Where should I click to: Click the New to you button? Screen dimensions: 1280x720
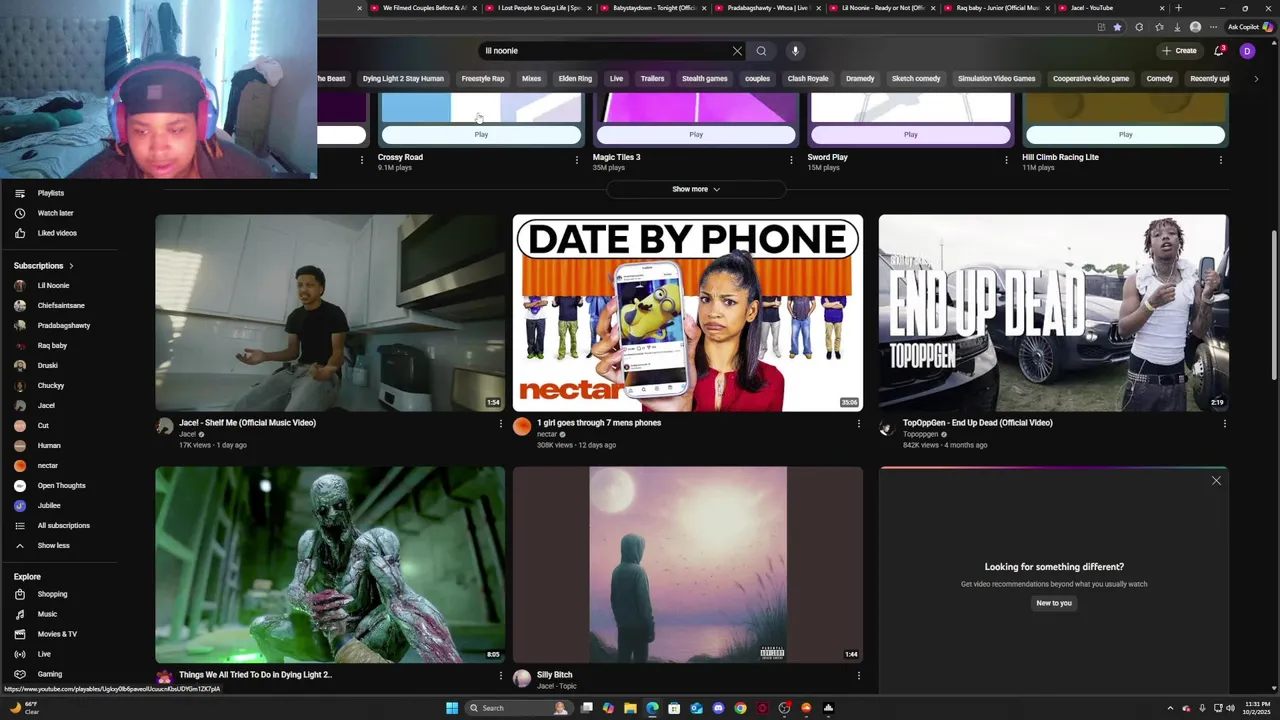(x=1054, y=603)
